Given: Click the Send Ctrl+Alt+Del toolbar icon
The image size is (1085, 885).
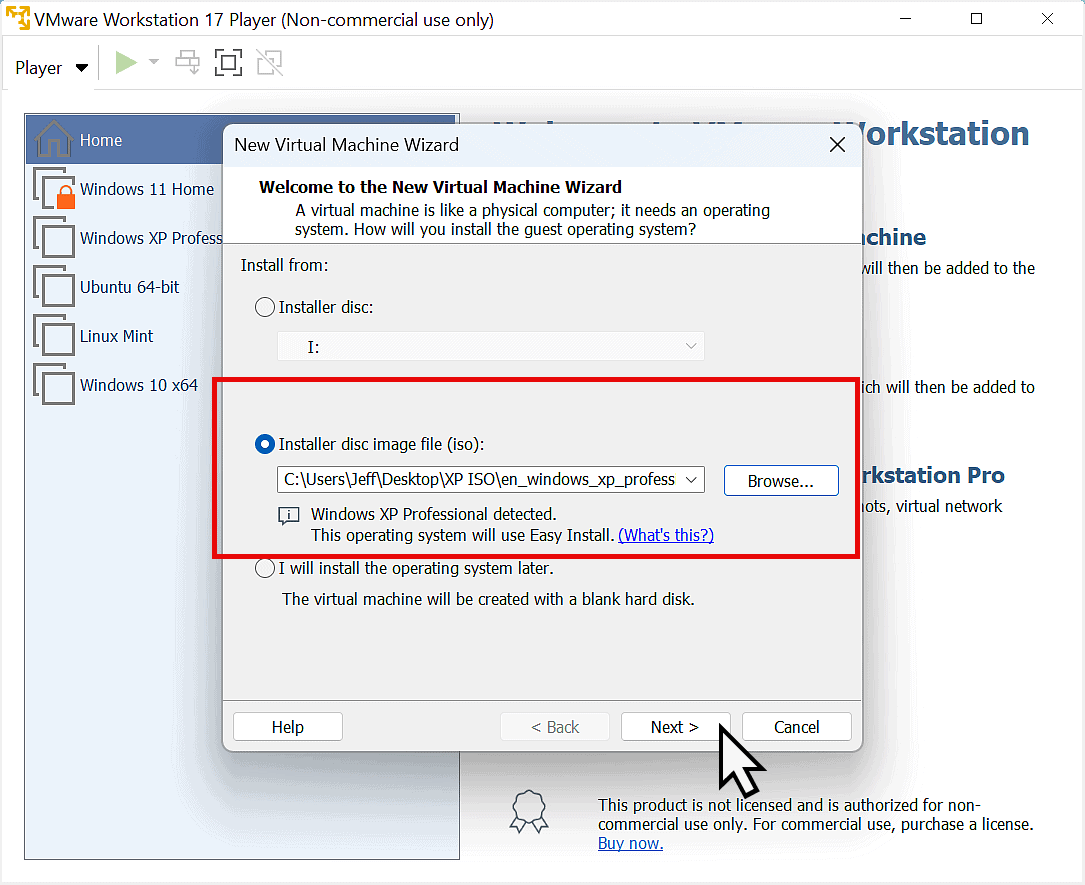Looking at the screenshot, I should click(x=187, y=61).
